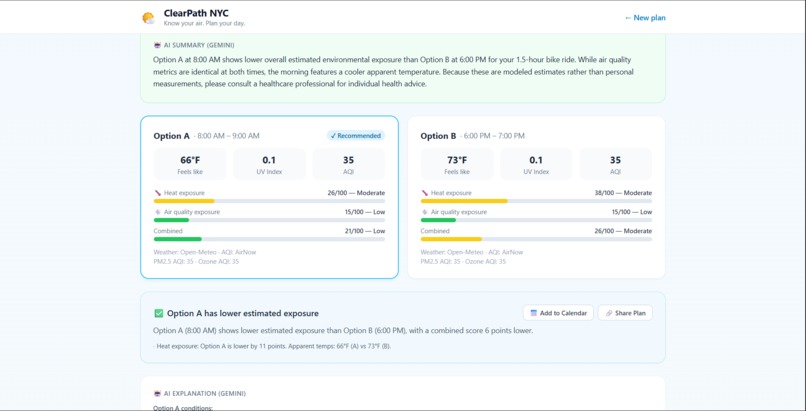The height and width of the screenshot is (411, 806).
Task: Click '26/100 — Moderate' combined value in Option B
Action: pyautogui.click(x=623, y=231)
